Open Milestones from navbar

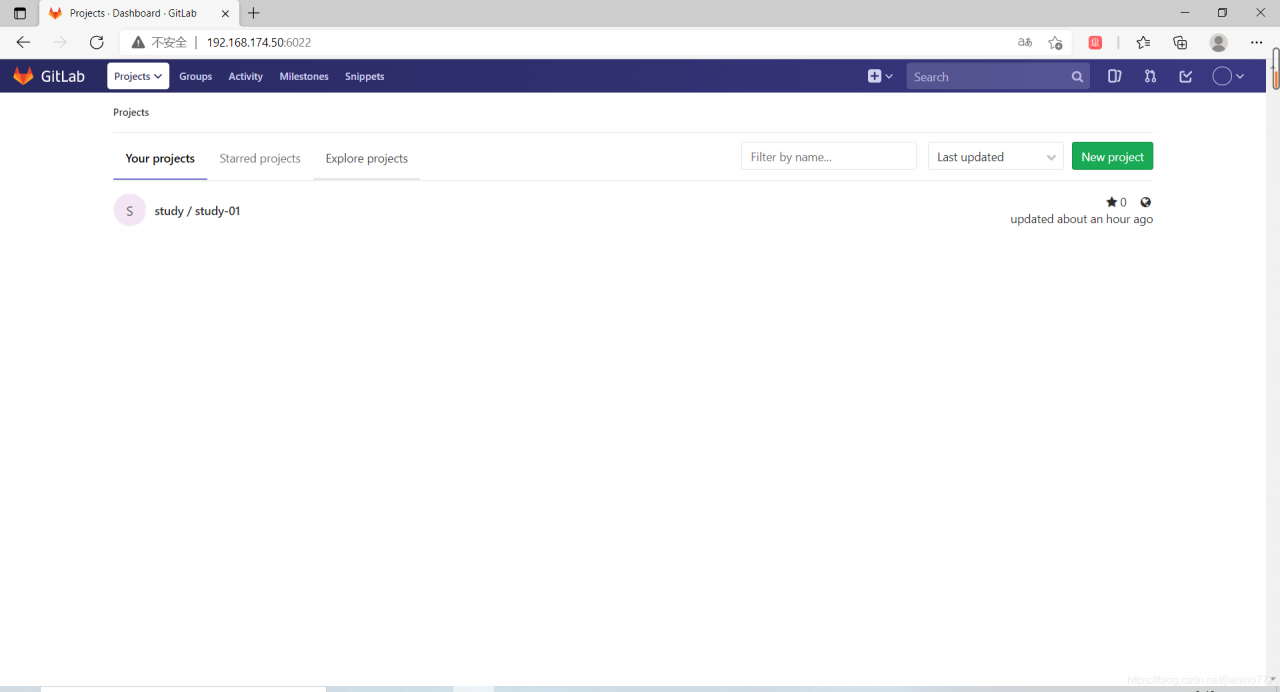[304, 77]
